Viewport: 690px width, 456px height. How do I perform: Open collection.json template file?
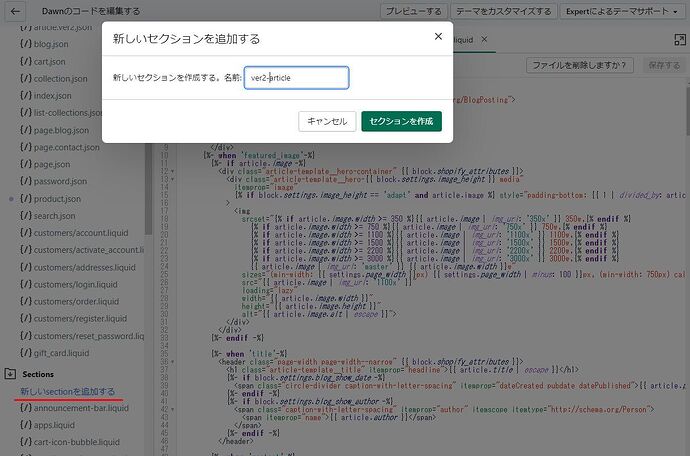point(60,79)
